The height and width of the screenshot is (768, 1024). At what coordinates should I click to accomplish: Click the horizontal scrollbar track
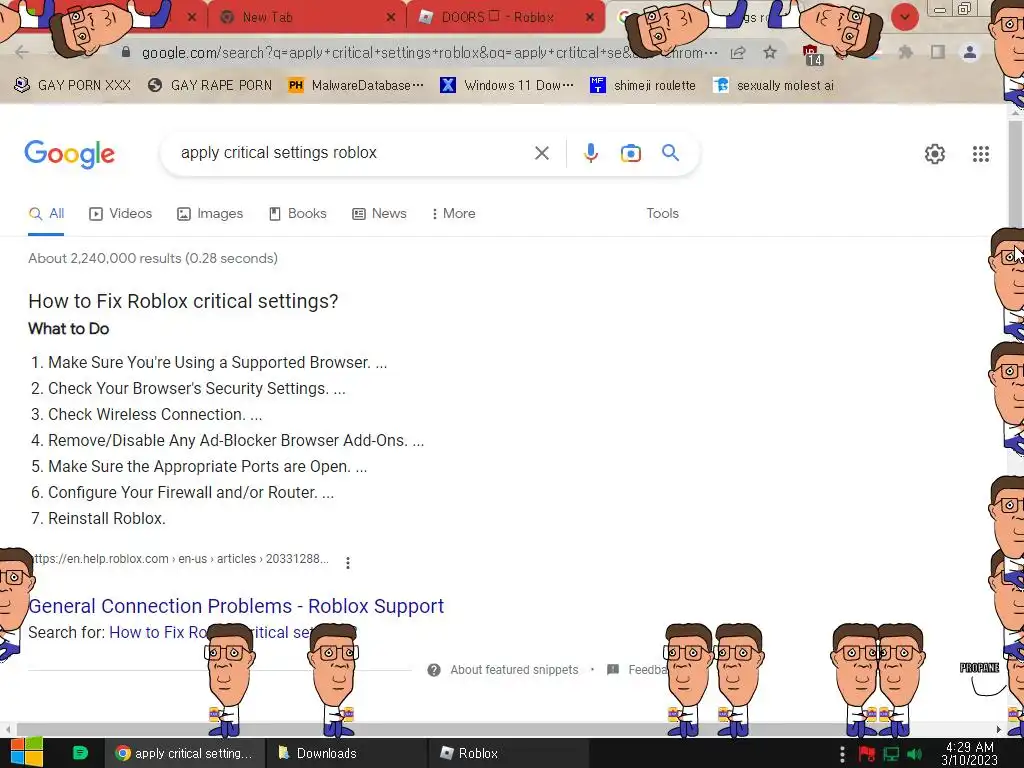point(503,729)
